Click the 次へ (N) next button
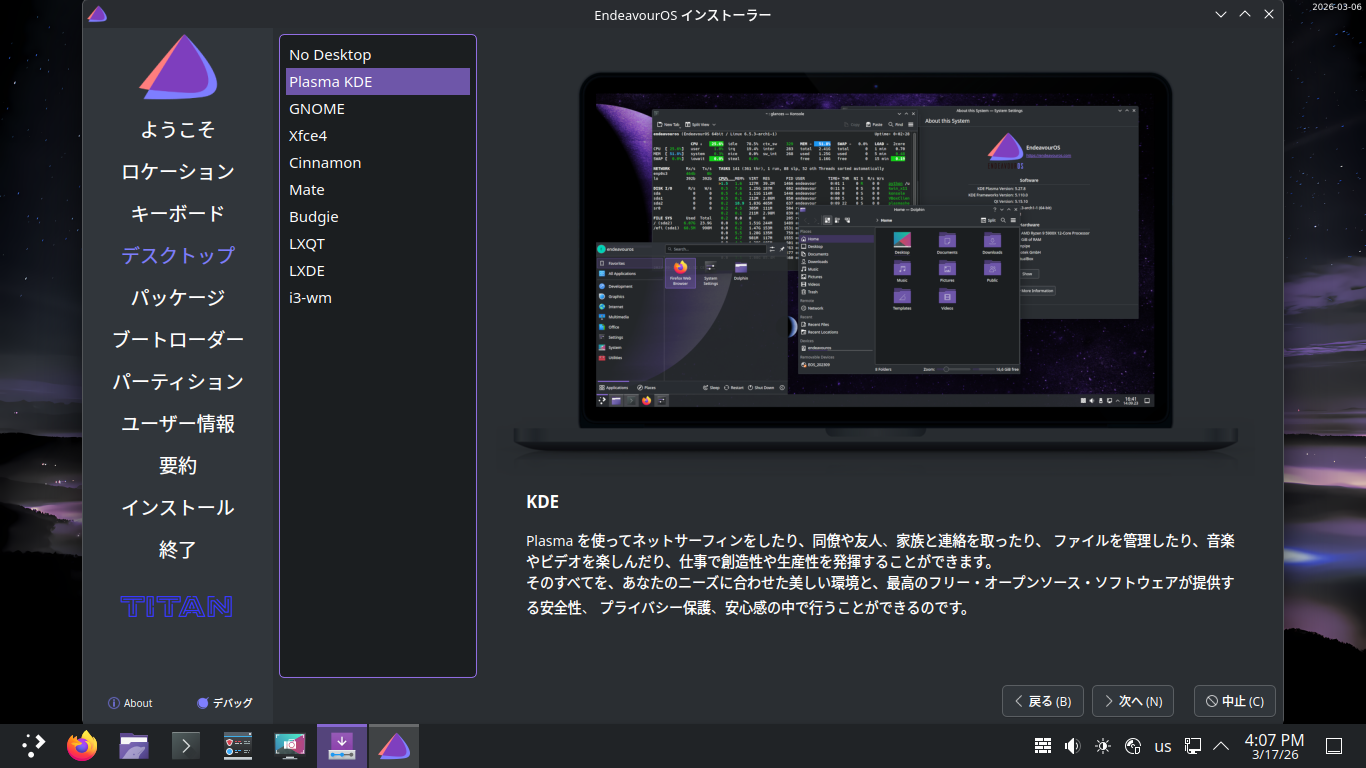 1133,701
